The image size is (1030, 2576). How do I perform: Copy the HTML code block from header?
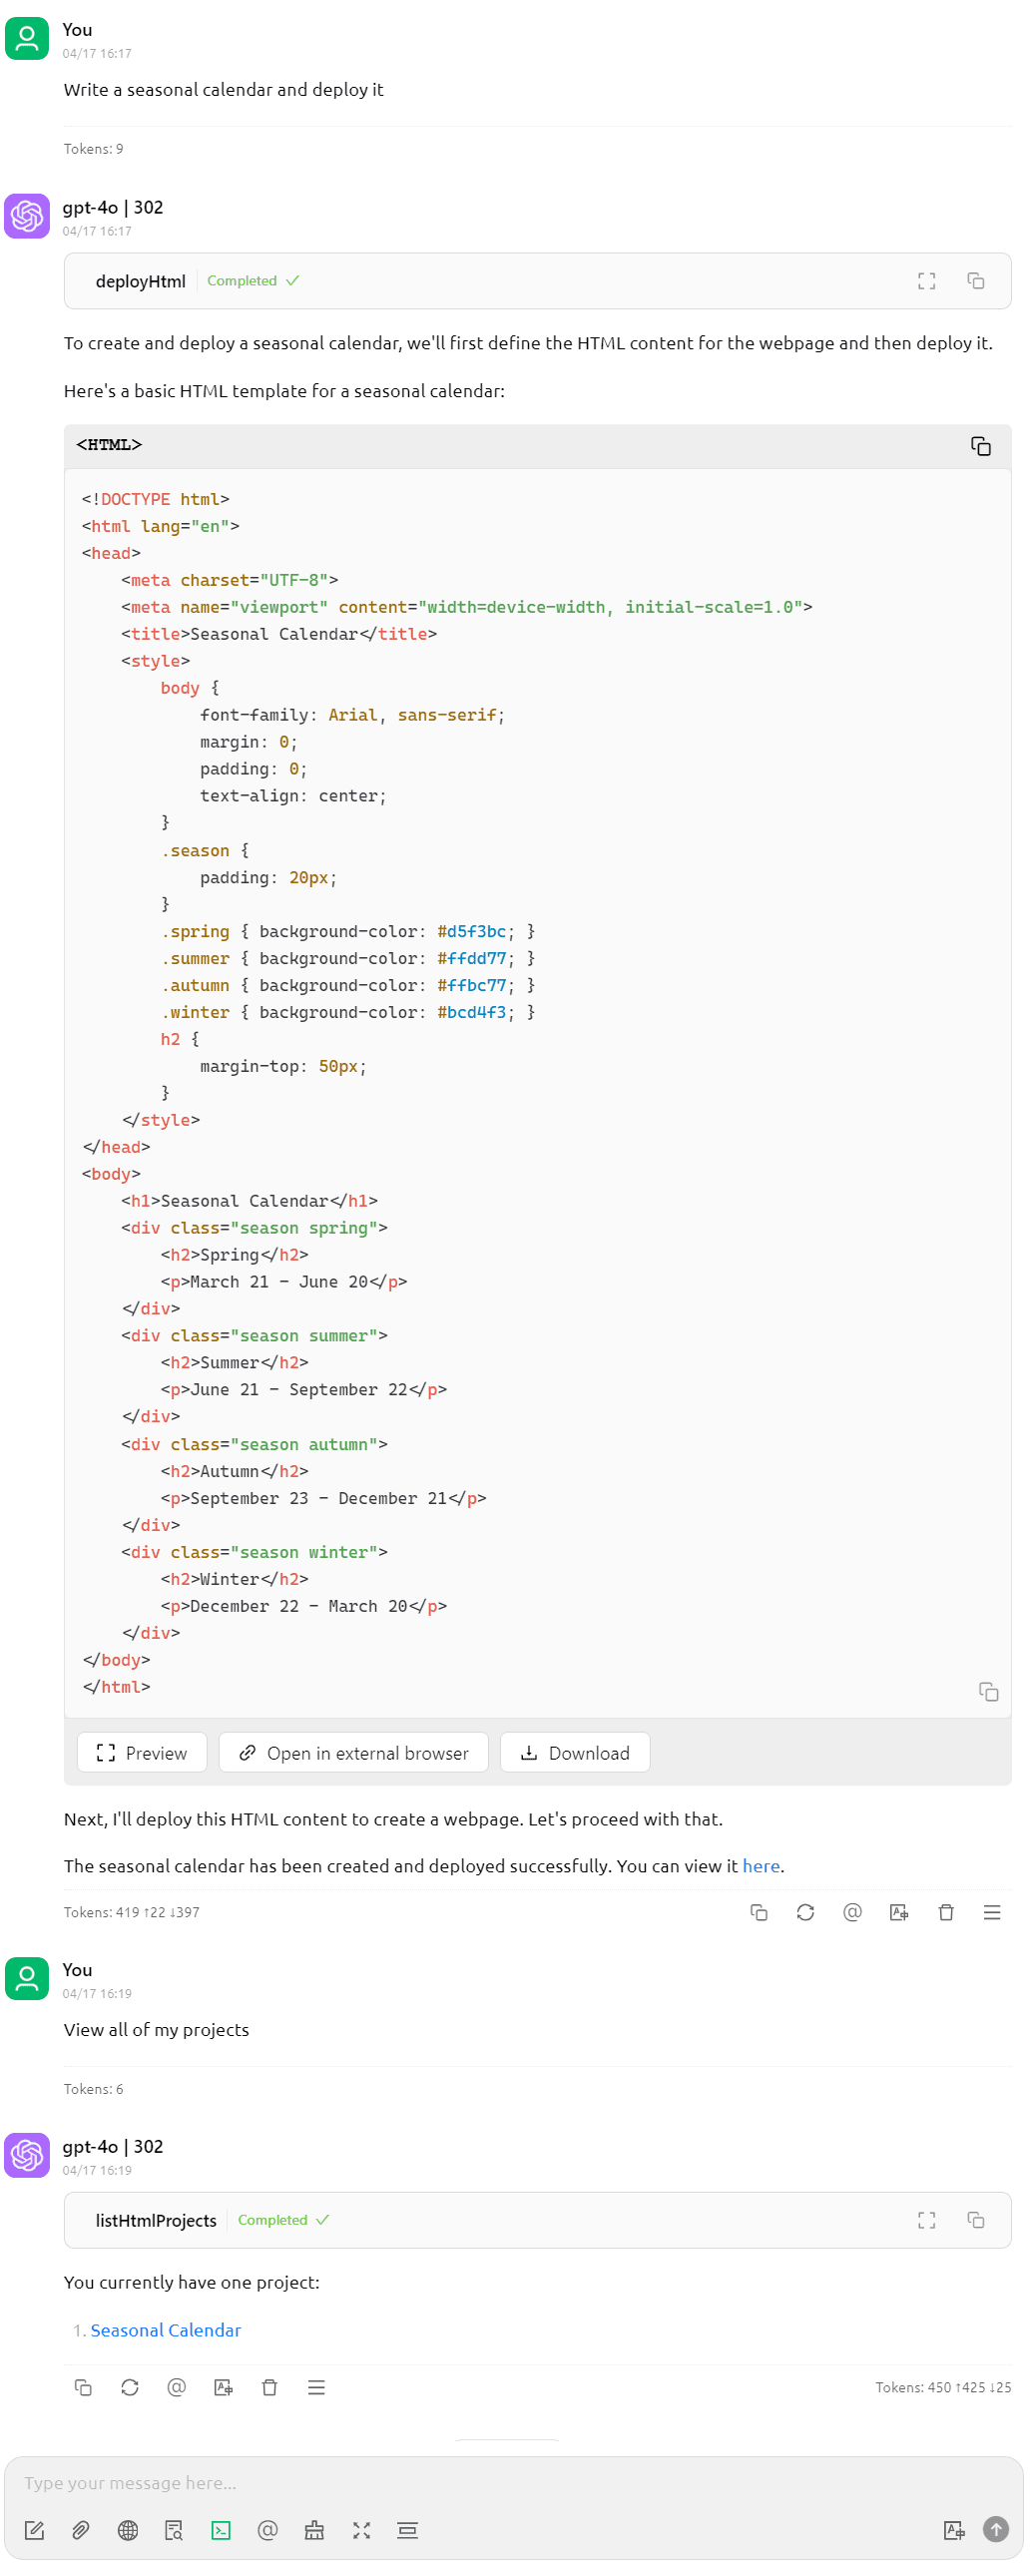coord(980,446)
